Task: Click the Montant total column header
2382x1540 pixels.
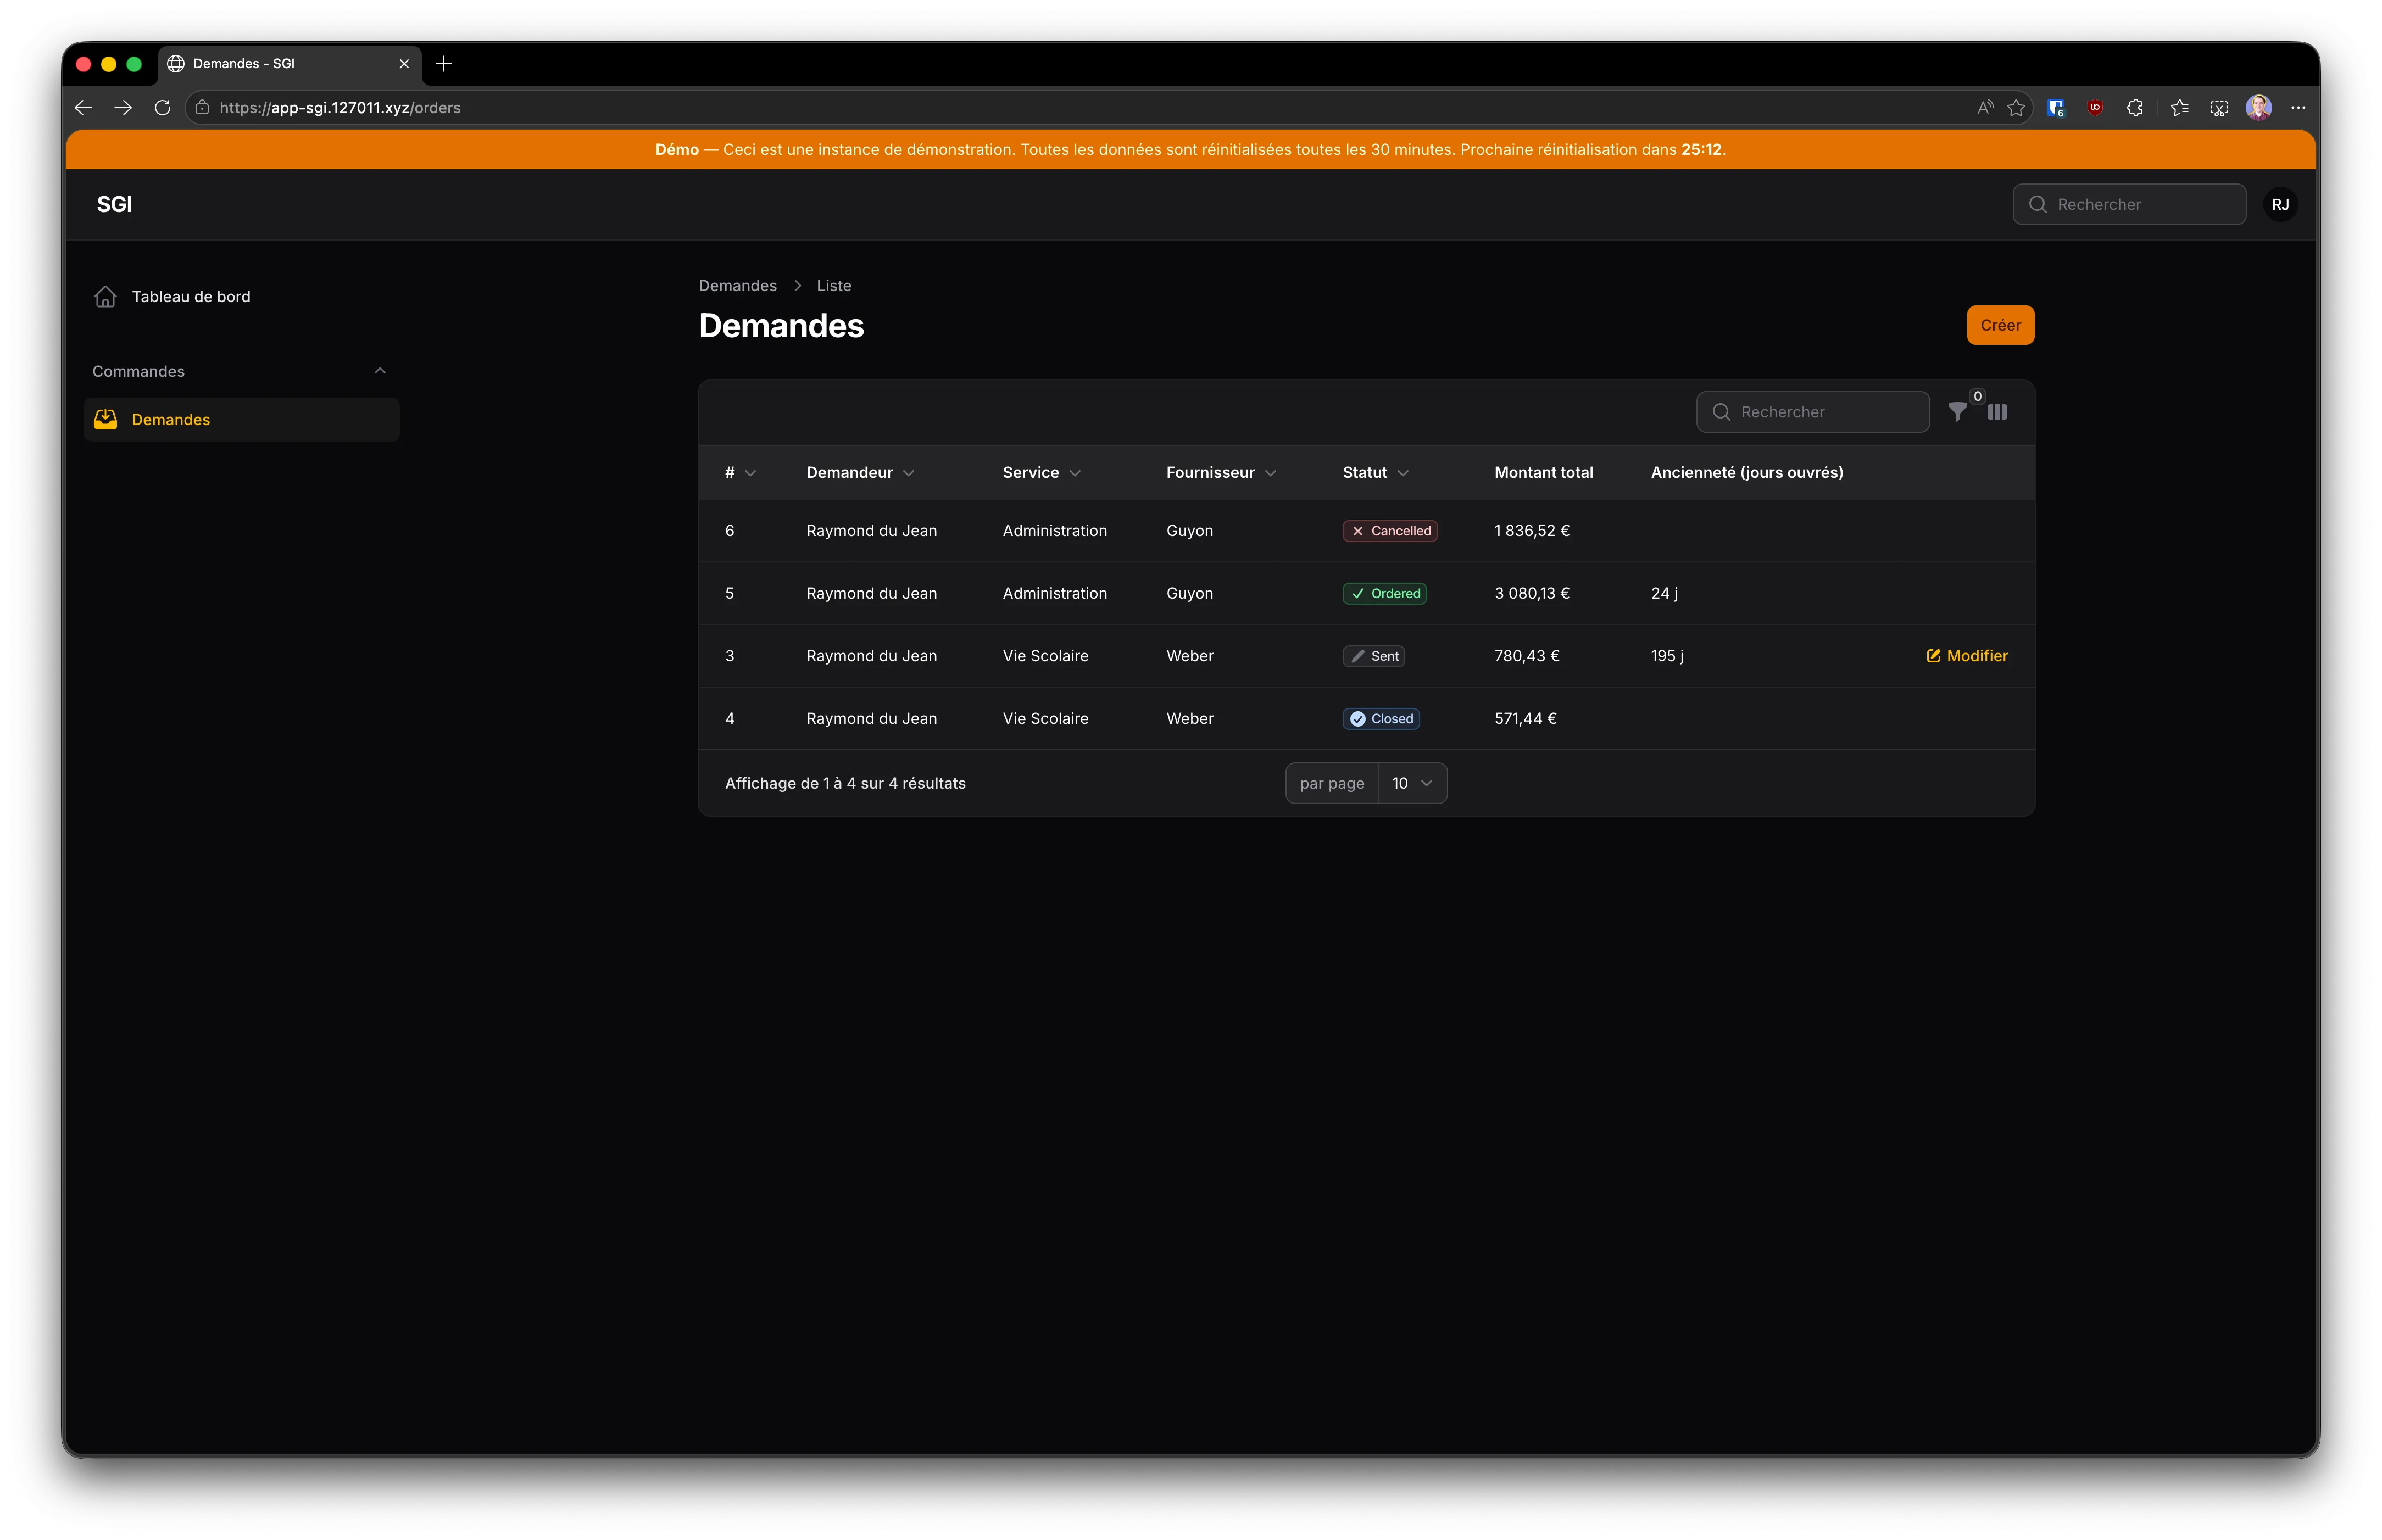Action: click(1543, 473)
